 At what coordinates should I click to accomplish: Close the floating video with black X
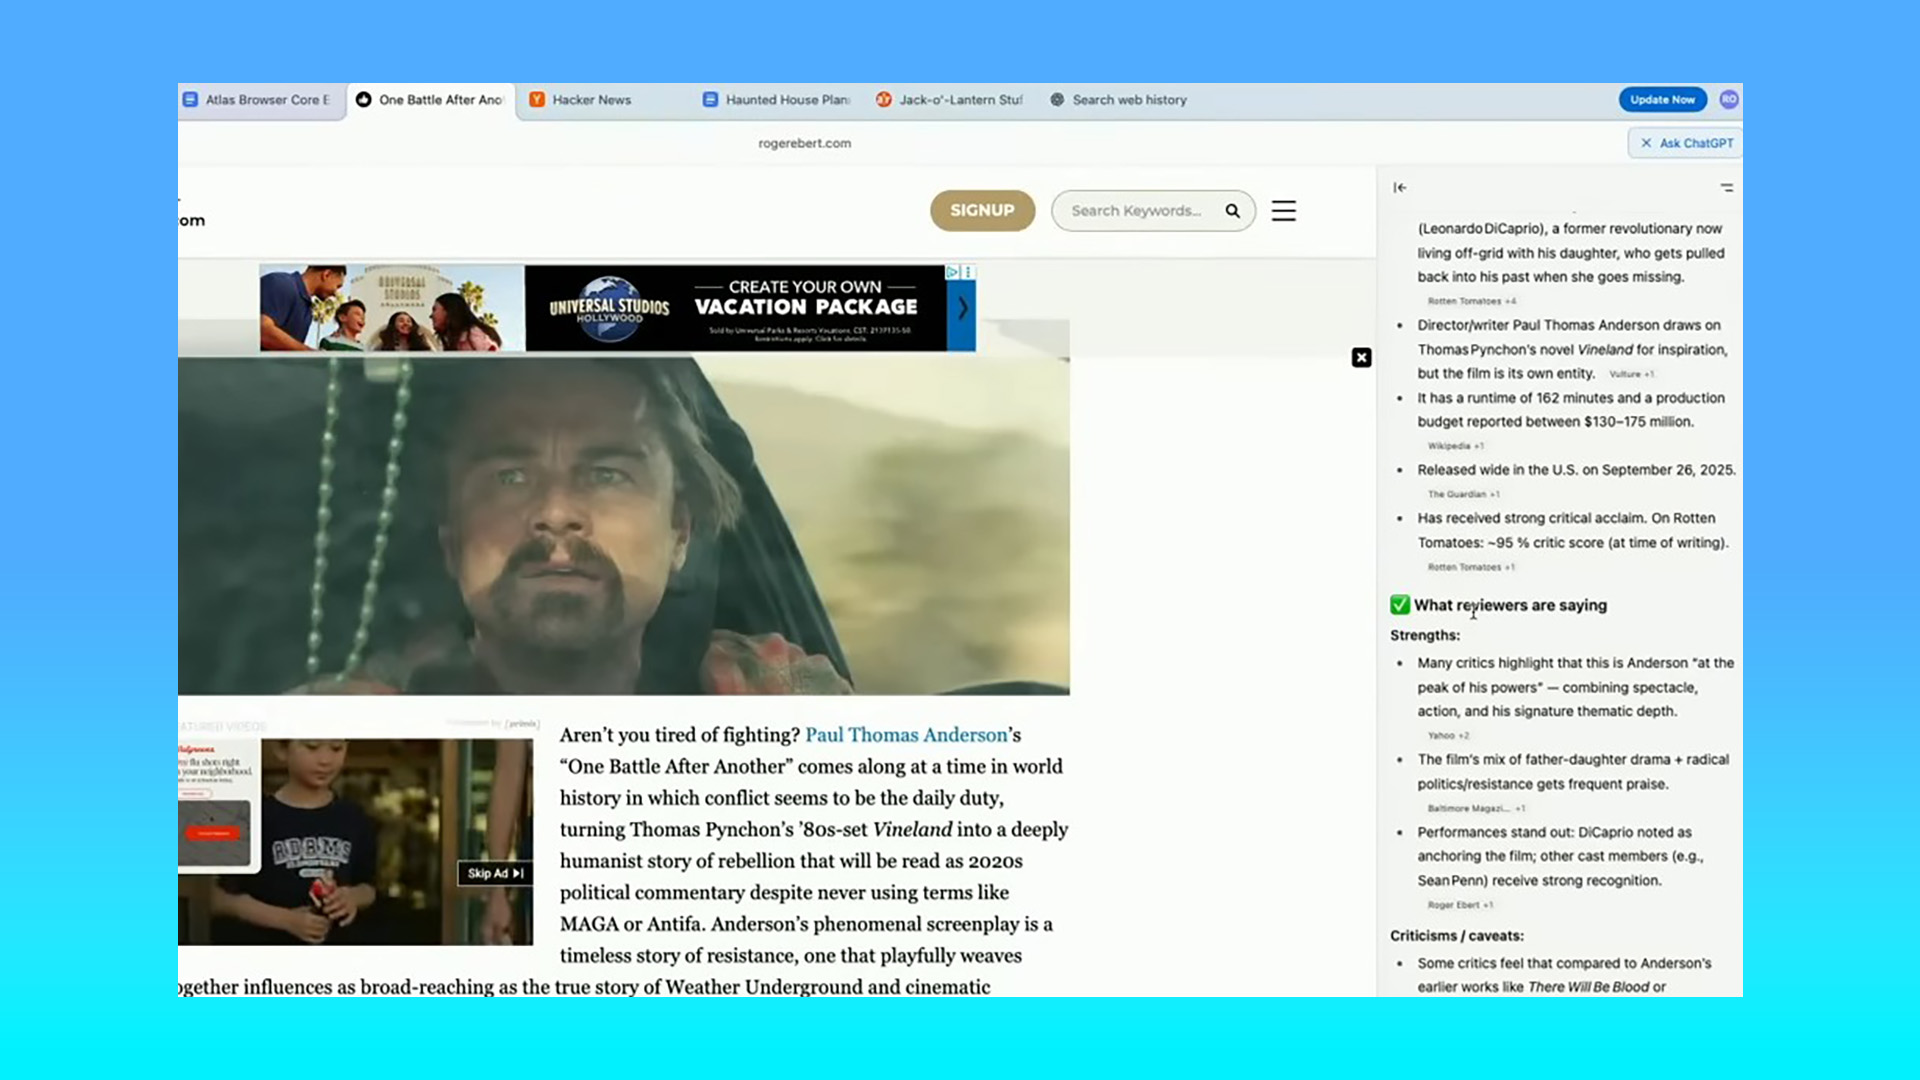(1361, 358)
